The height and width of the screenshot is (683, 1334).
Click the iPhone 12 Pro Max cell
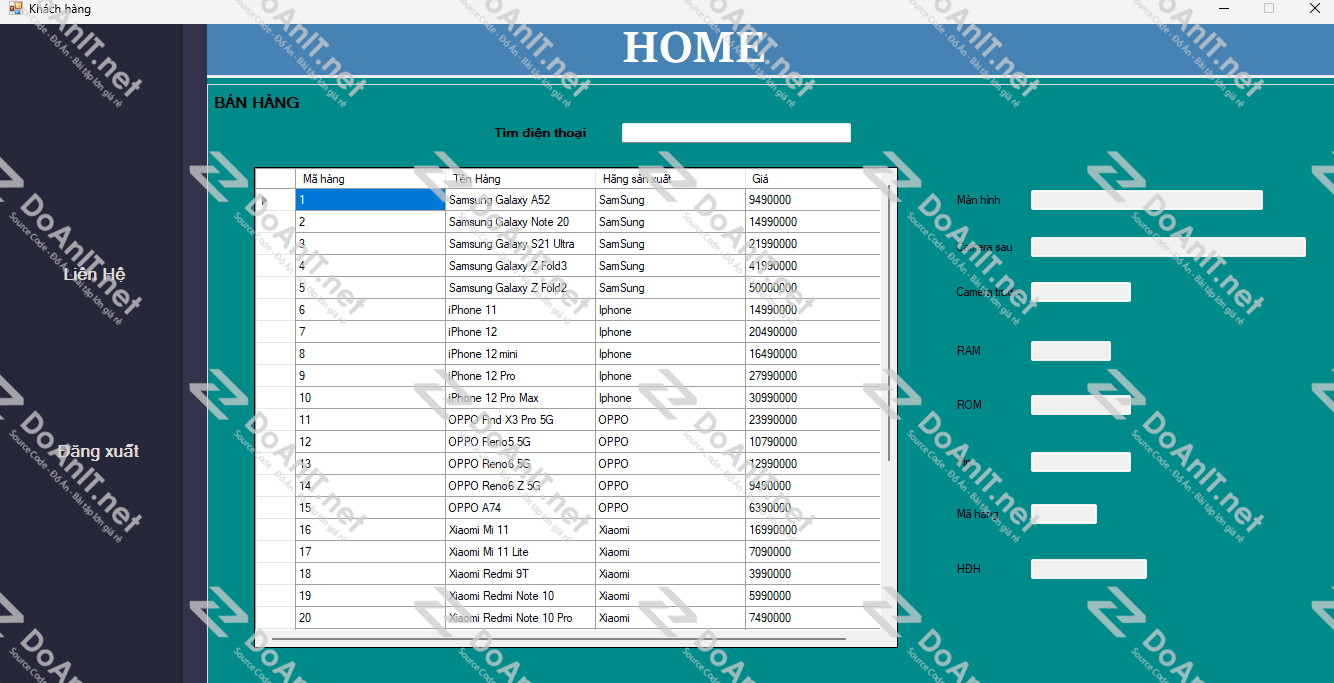(520, 398)
